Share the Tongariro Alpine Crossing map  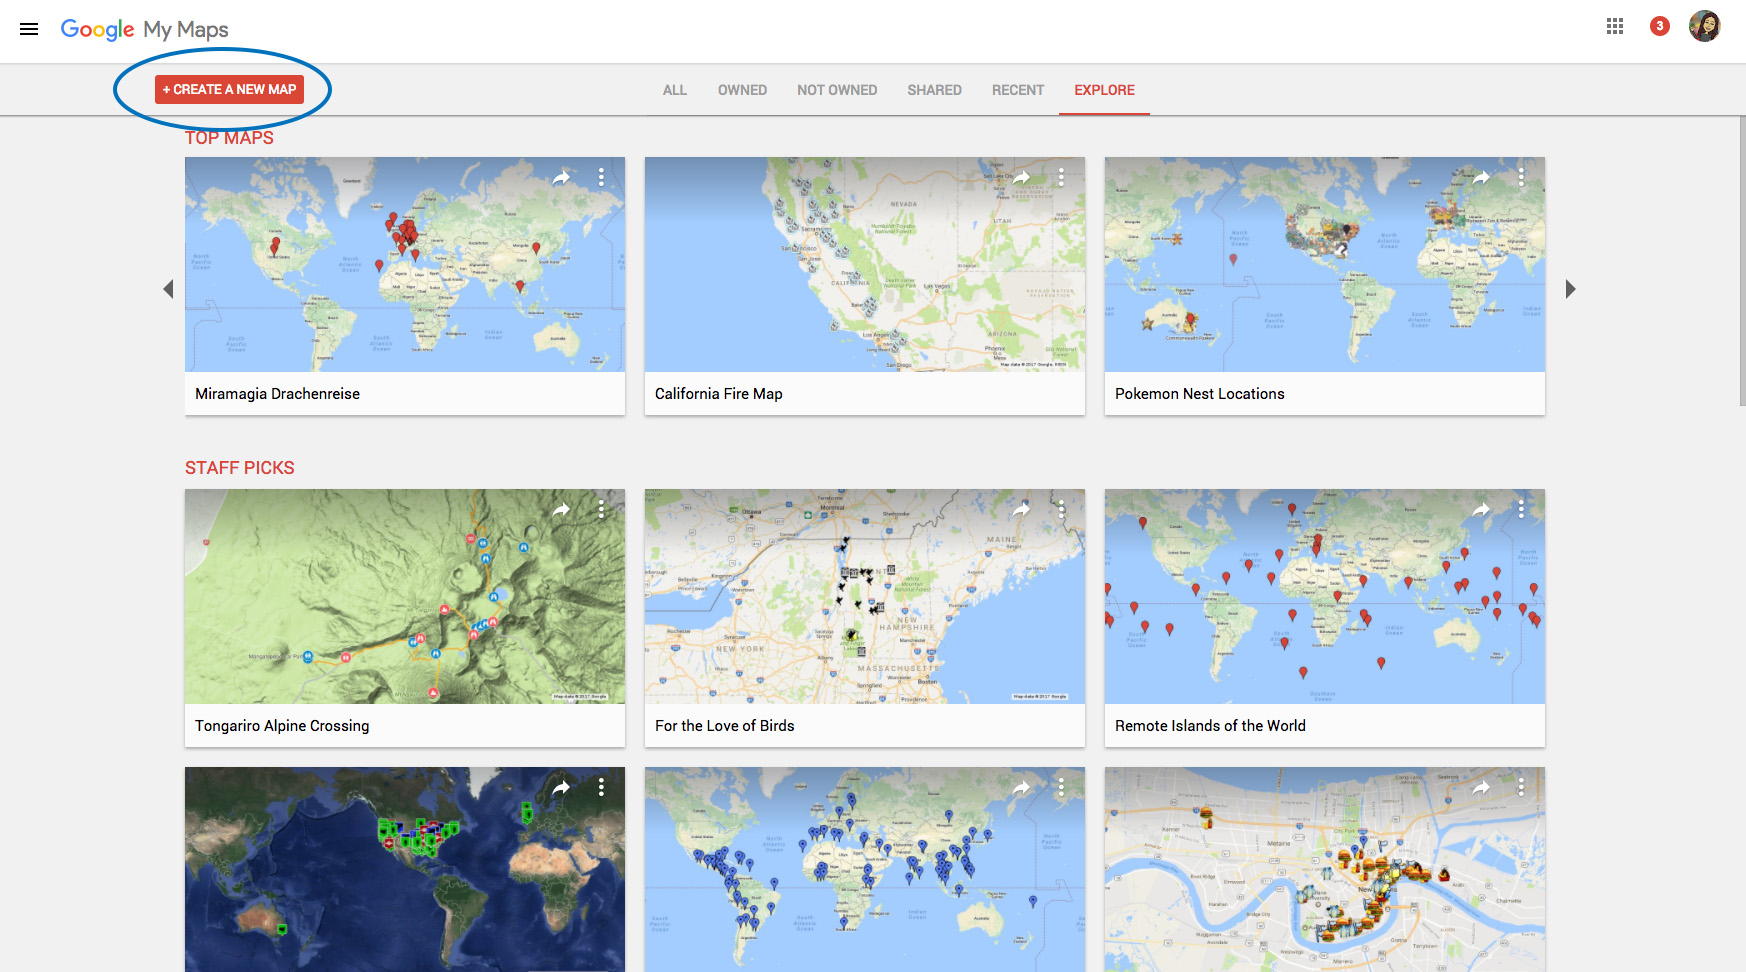click(562, 509)
